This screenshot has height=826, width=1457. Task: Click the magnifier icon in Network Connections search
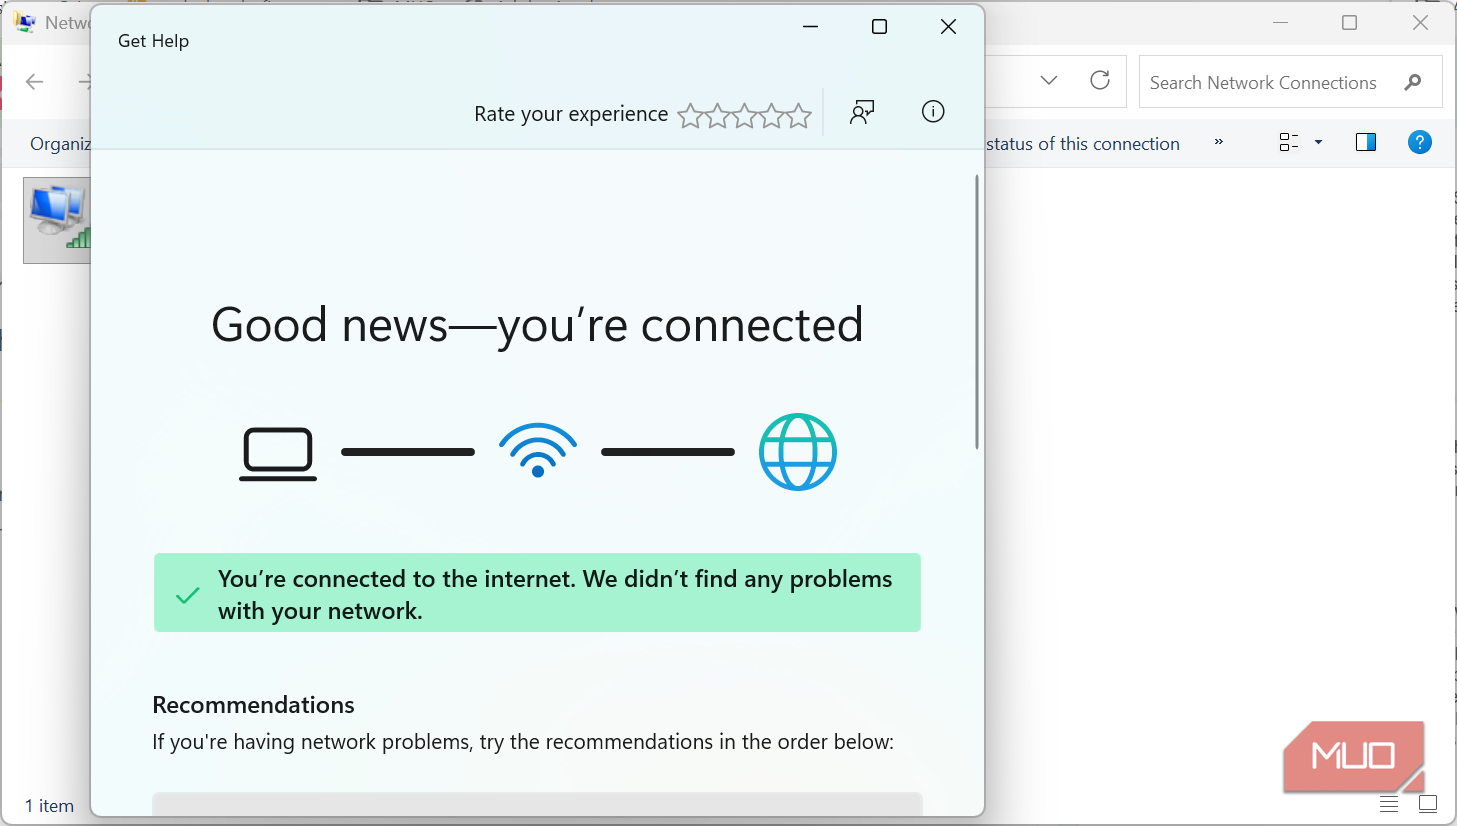(1412, 82)
